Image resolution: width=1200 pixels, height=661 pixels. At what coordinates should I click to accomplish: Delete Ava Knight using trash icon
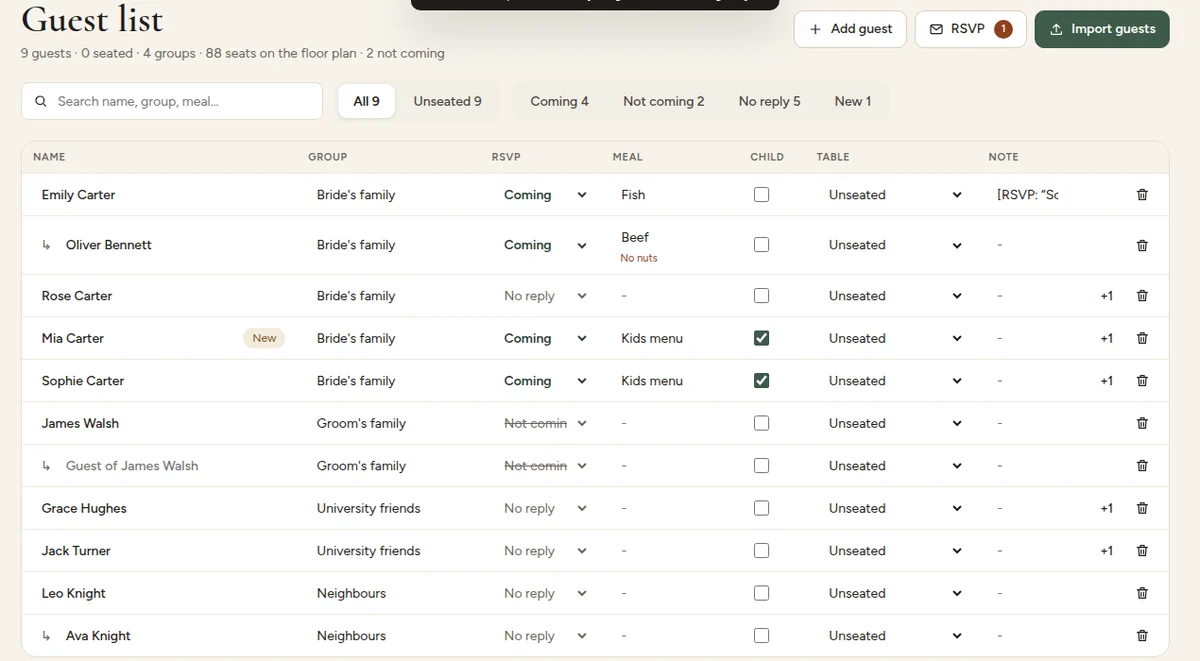[x=1142, y=636]
